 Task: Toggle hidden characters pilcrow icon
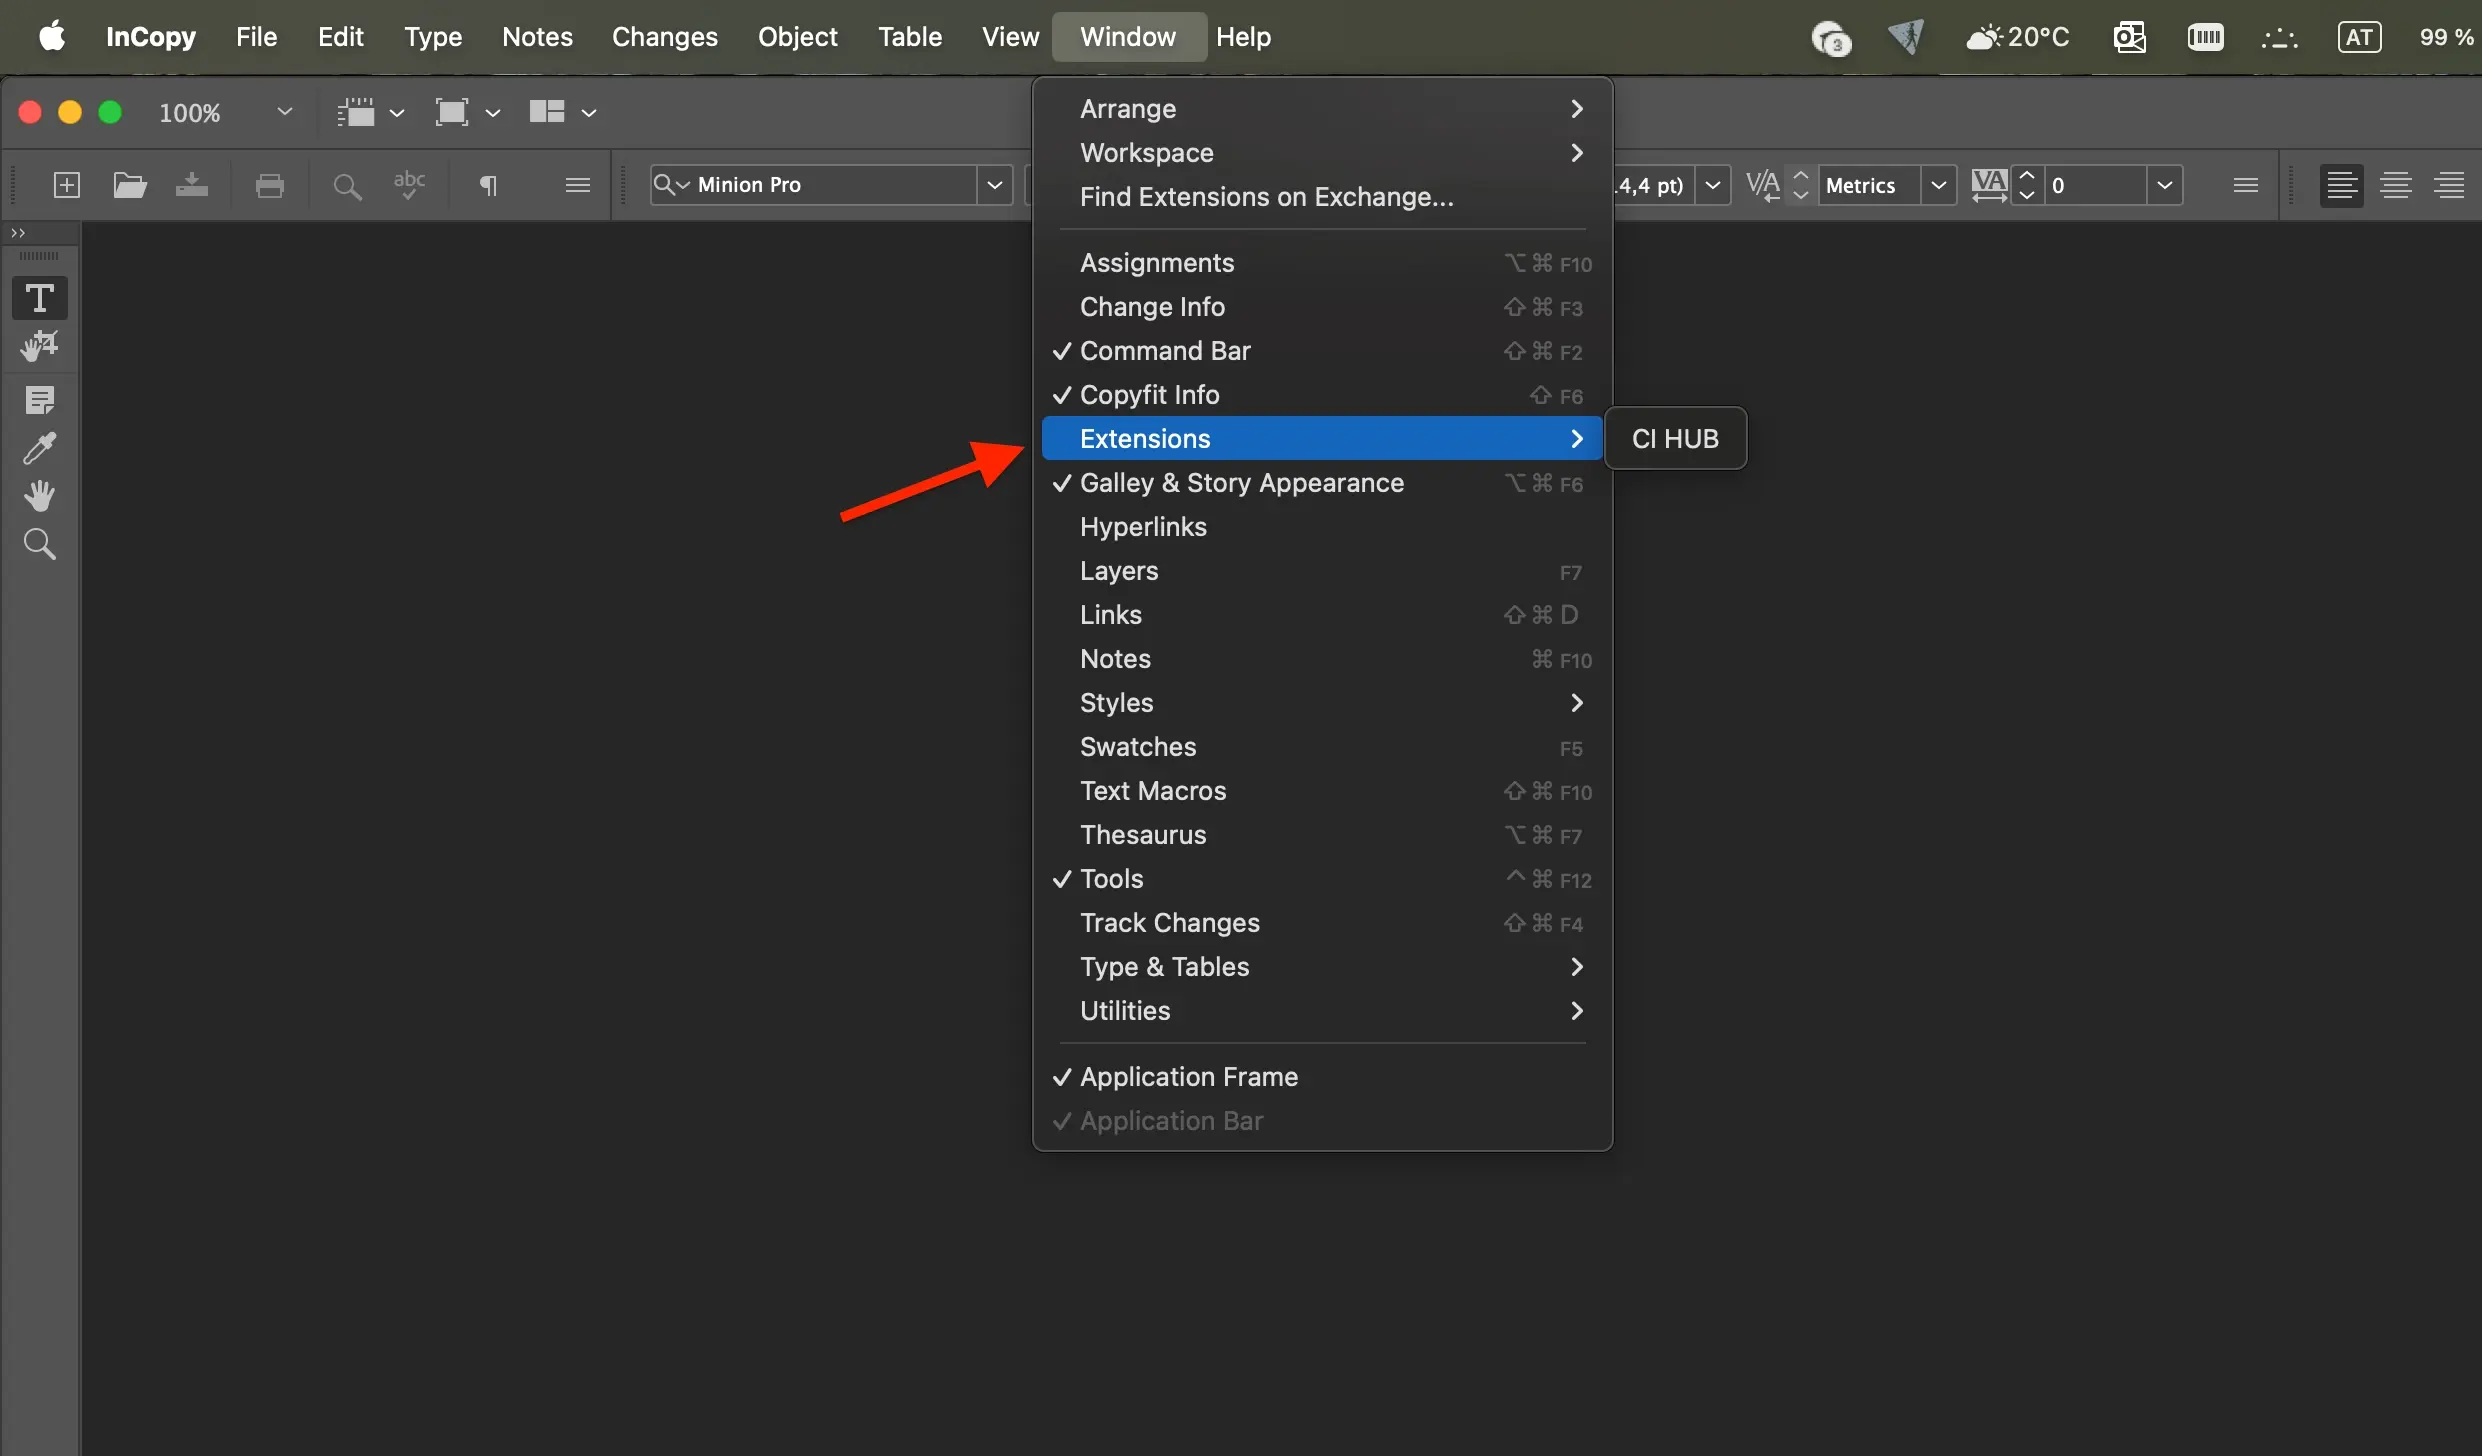click(488, 185)
